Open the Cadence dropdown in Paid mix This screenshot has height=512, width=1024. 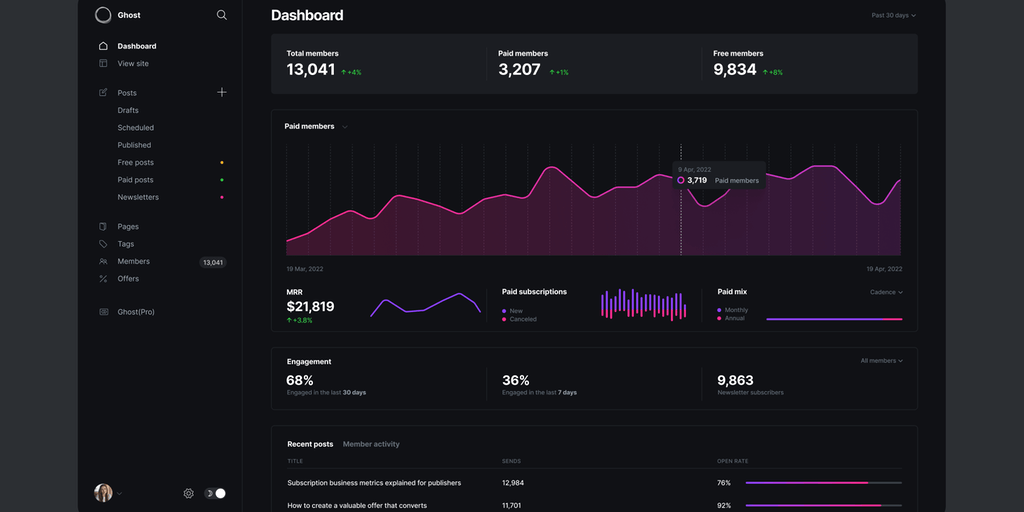tap(886, 292)
